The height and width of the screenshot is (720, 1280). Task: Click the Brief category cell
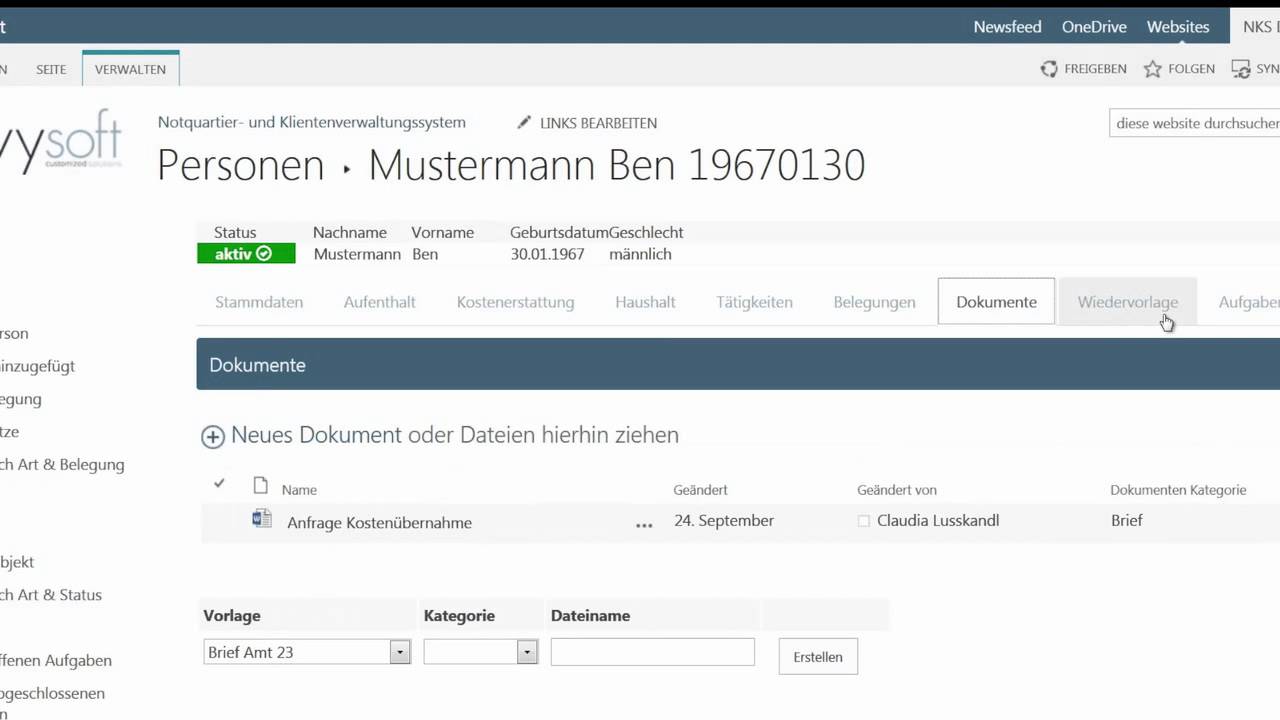coord(1126,520)
